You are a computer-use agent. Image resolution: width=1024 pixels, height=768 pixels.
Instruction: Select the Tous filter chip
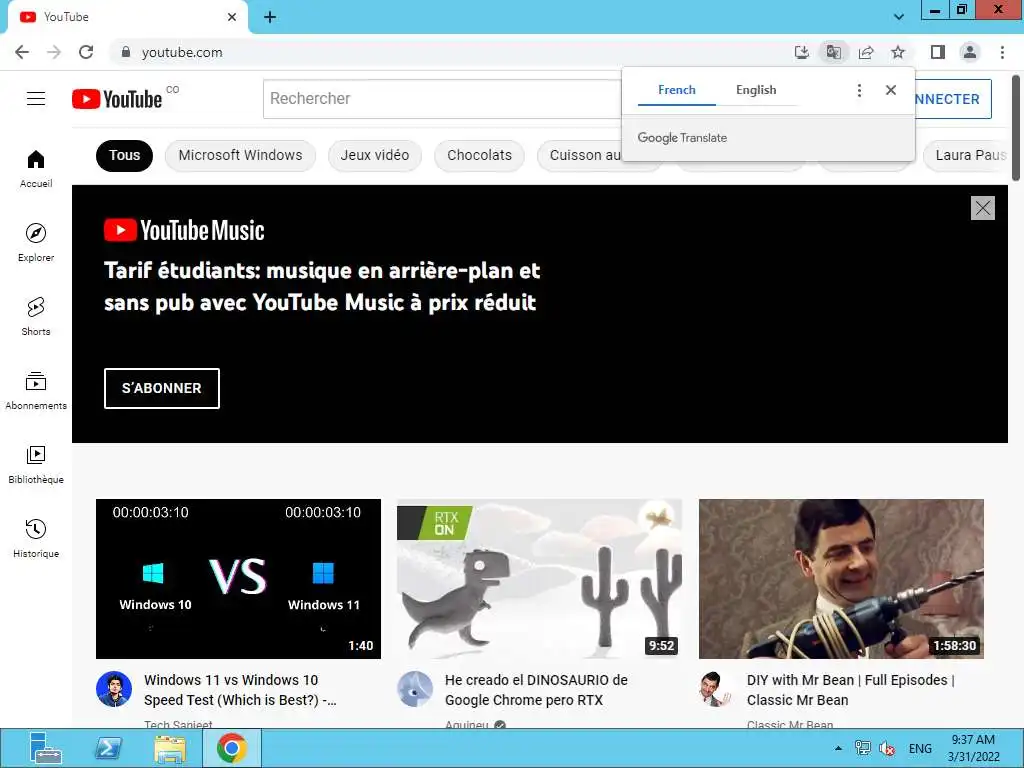(124, 155)
